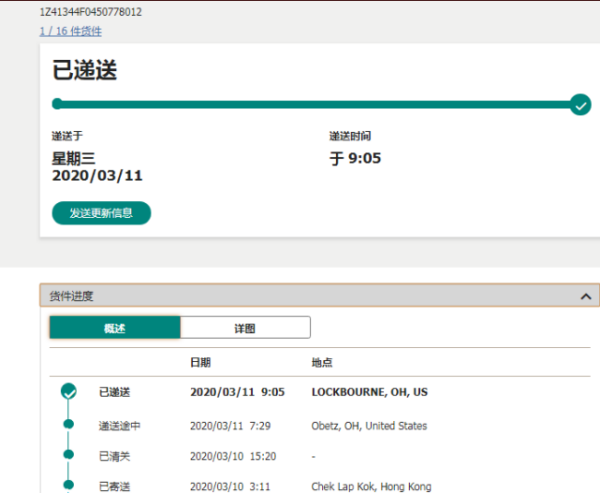This screenshot has width=600, height=493.
Task: Click the 2020/03/11 9:05 delivered date cell
Action: click(238, 392)
